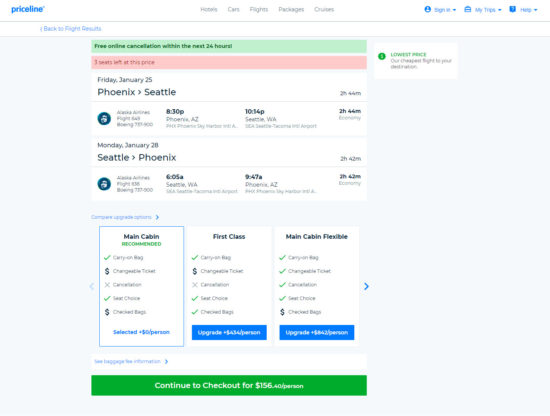Viewport: 550px width, 416px height.
Task: Click the Help question mark icon
Action: (x=512, y=9)
